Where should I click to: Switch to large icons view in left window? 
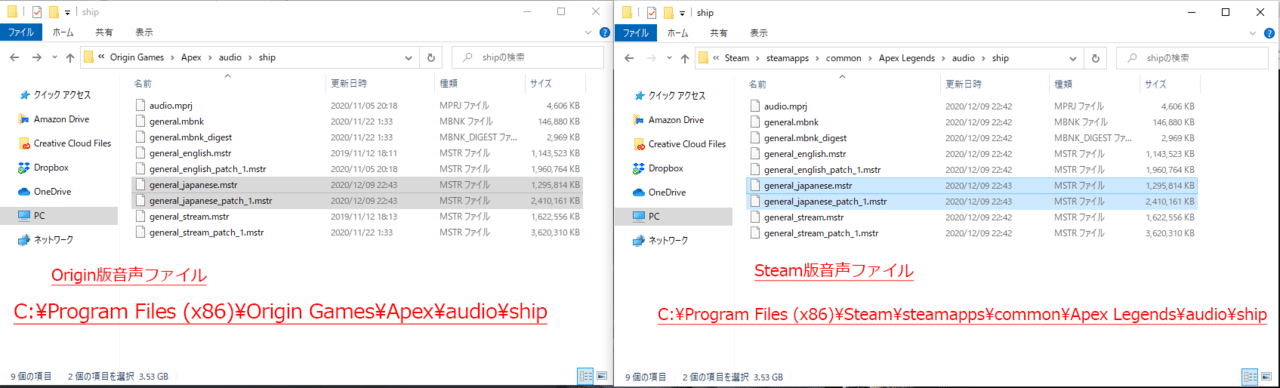point(601,377)
